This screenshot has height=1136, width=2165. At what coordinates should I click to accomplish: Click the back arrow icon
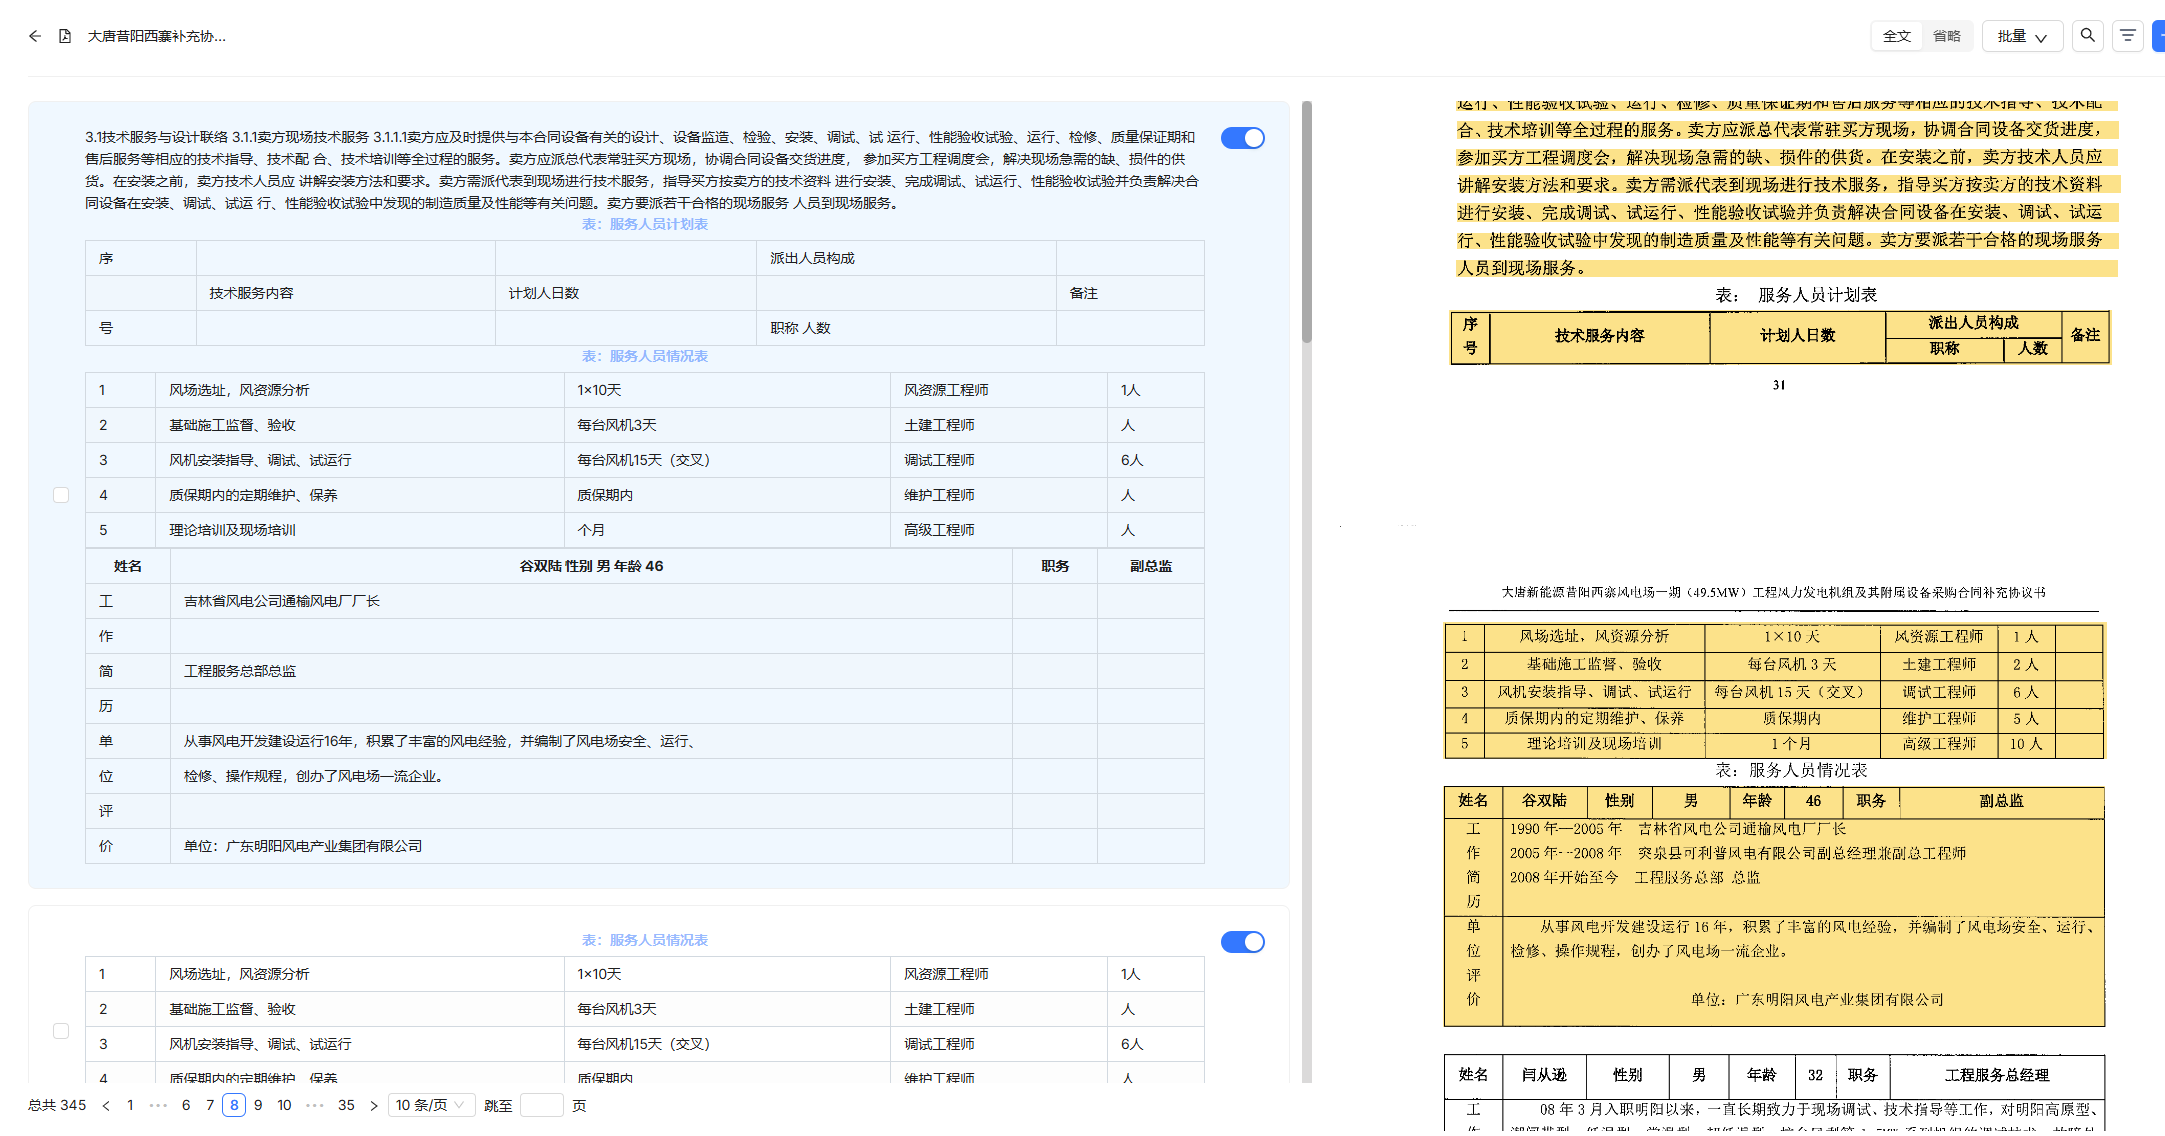(35, 36)
